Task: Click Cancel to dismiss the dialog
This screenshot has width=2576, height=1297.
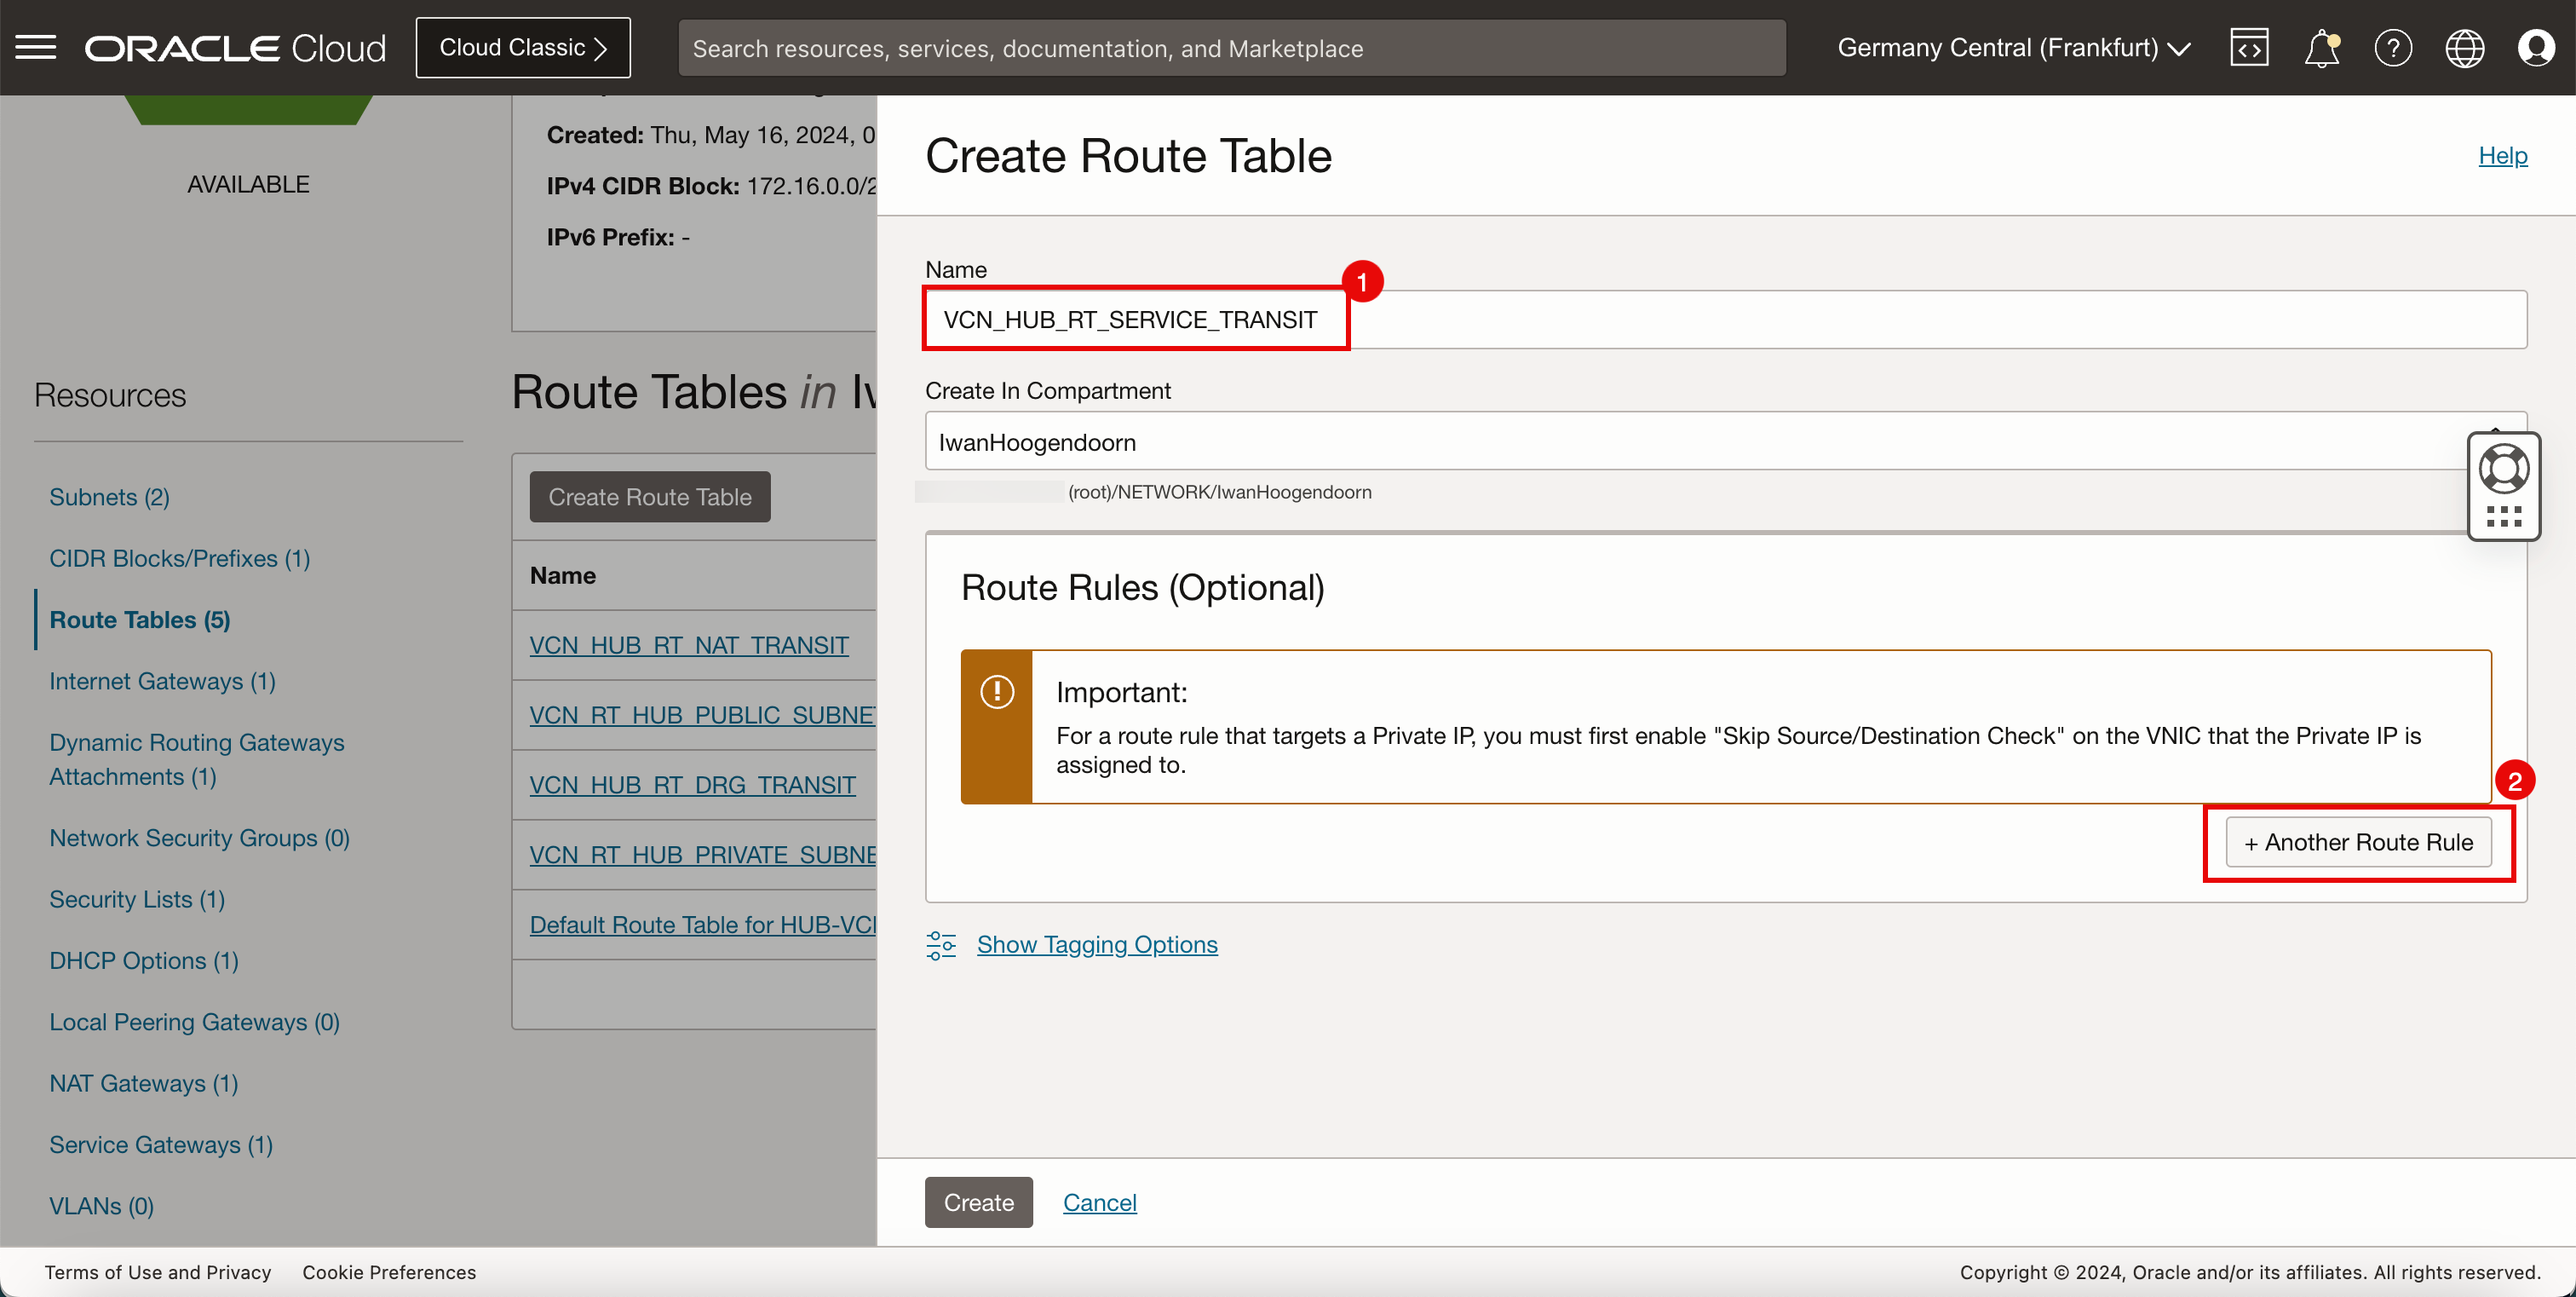Action: (1100, 1201)
